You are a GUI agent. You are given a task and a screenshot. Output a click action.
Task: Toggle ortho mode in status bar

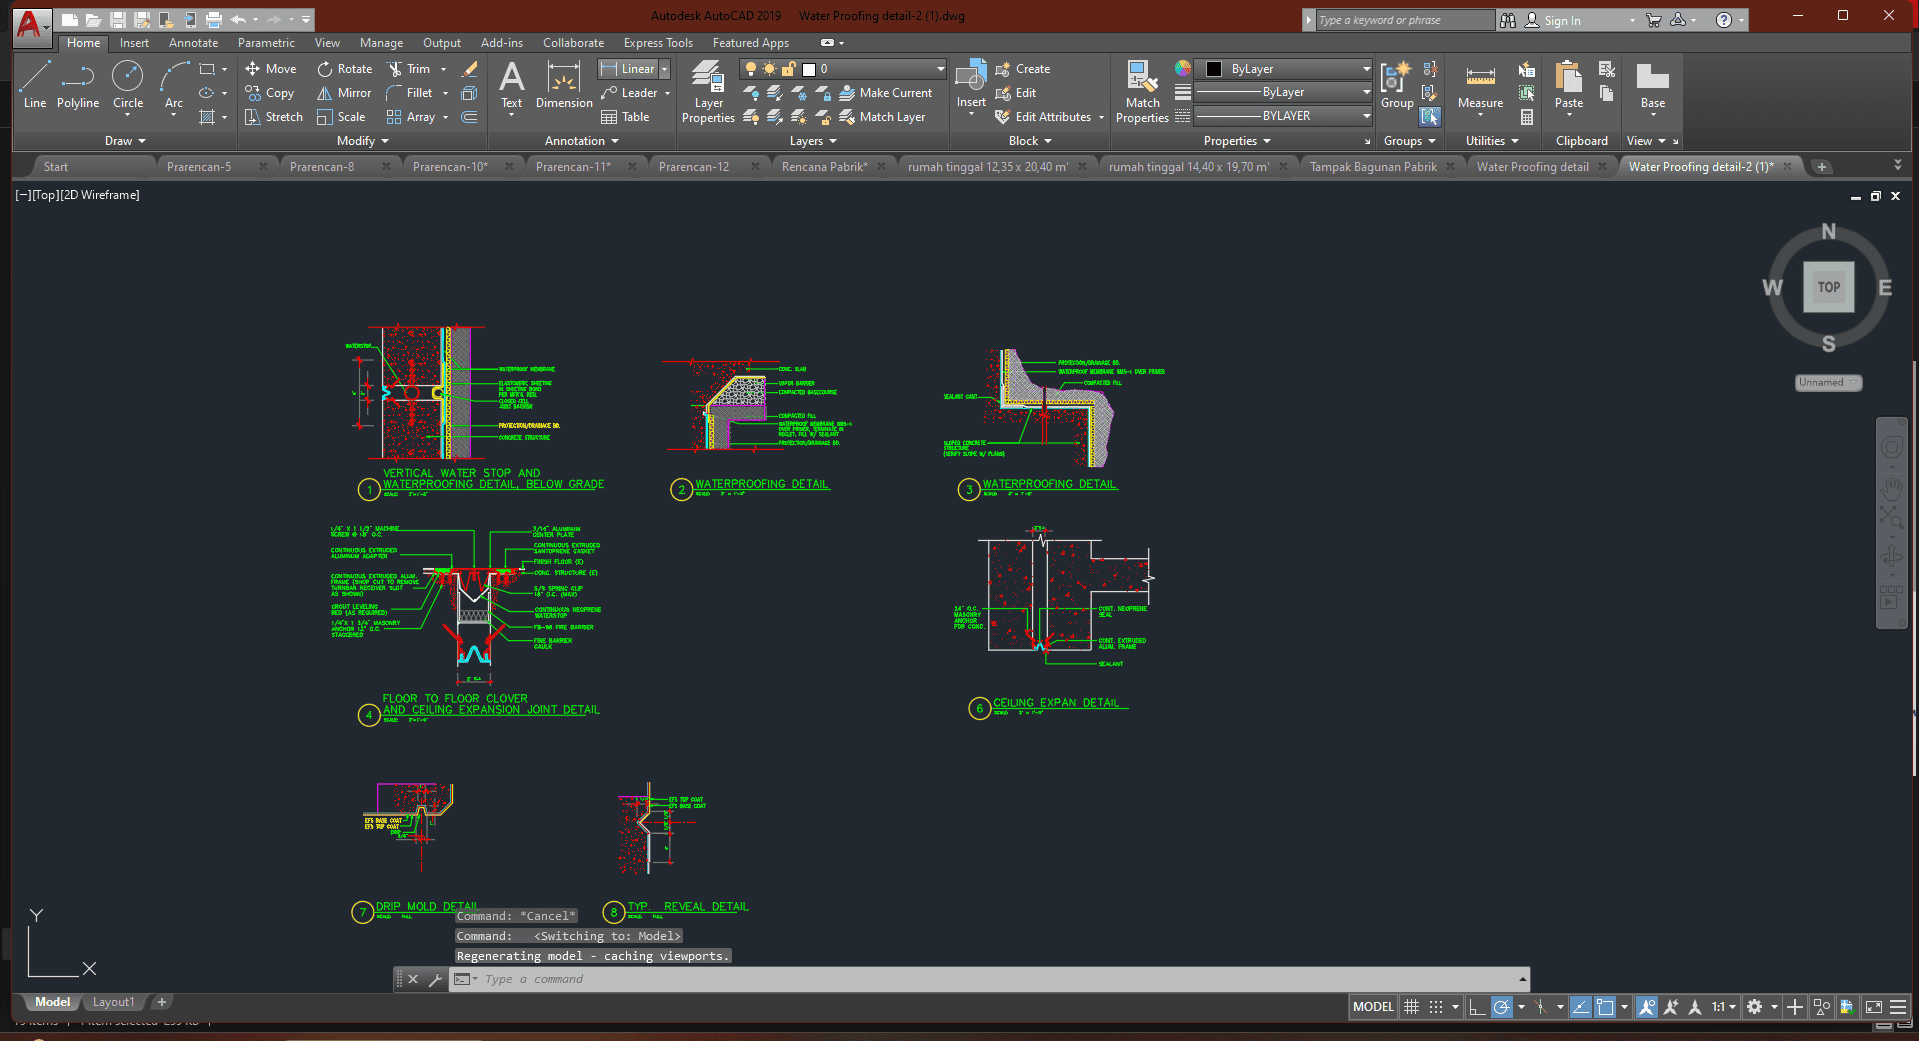[1477, 1007]
